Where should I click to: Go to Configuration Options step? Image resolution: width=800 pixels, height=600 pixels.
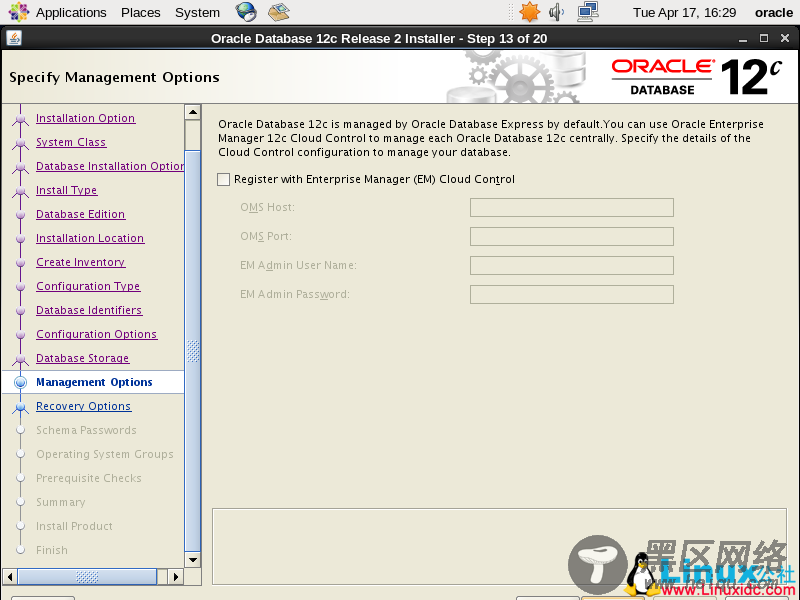tap(96, 334)
